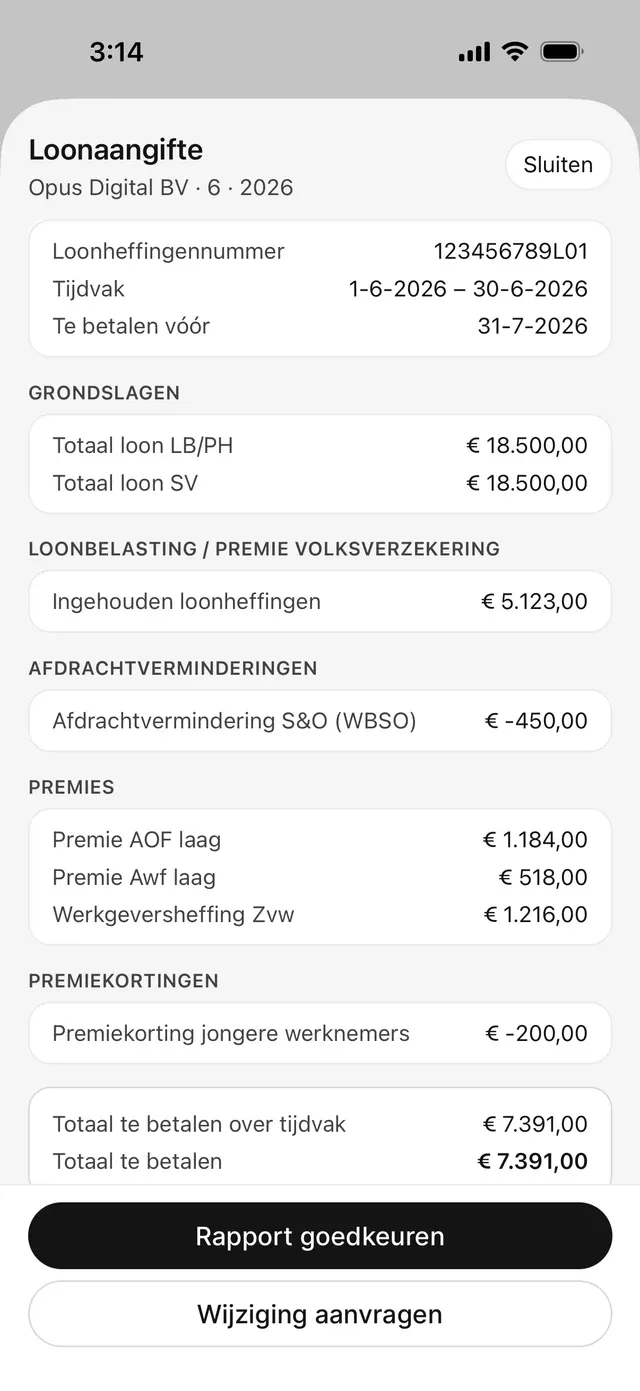The height and width of the screenshot is (1391, 640).
Task: Open Premiekorting jongere werknemers row
Action: tap(320, 1033)
